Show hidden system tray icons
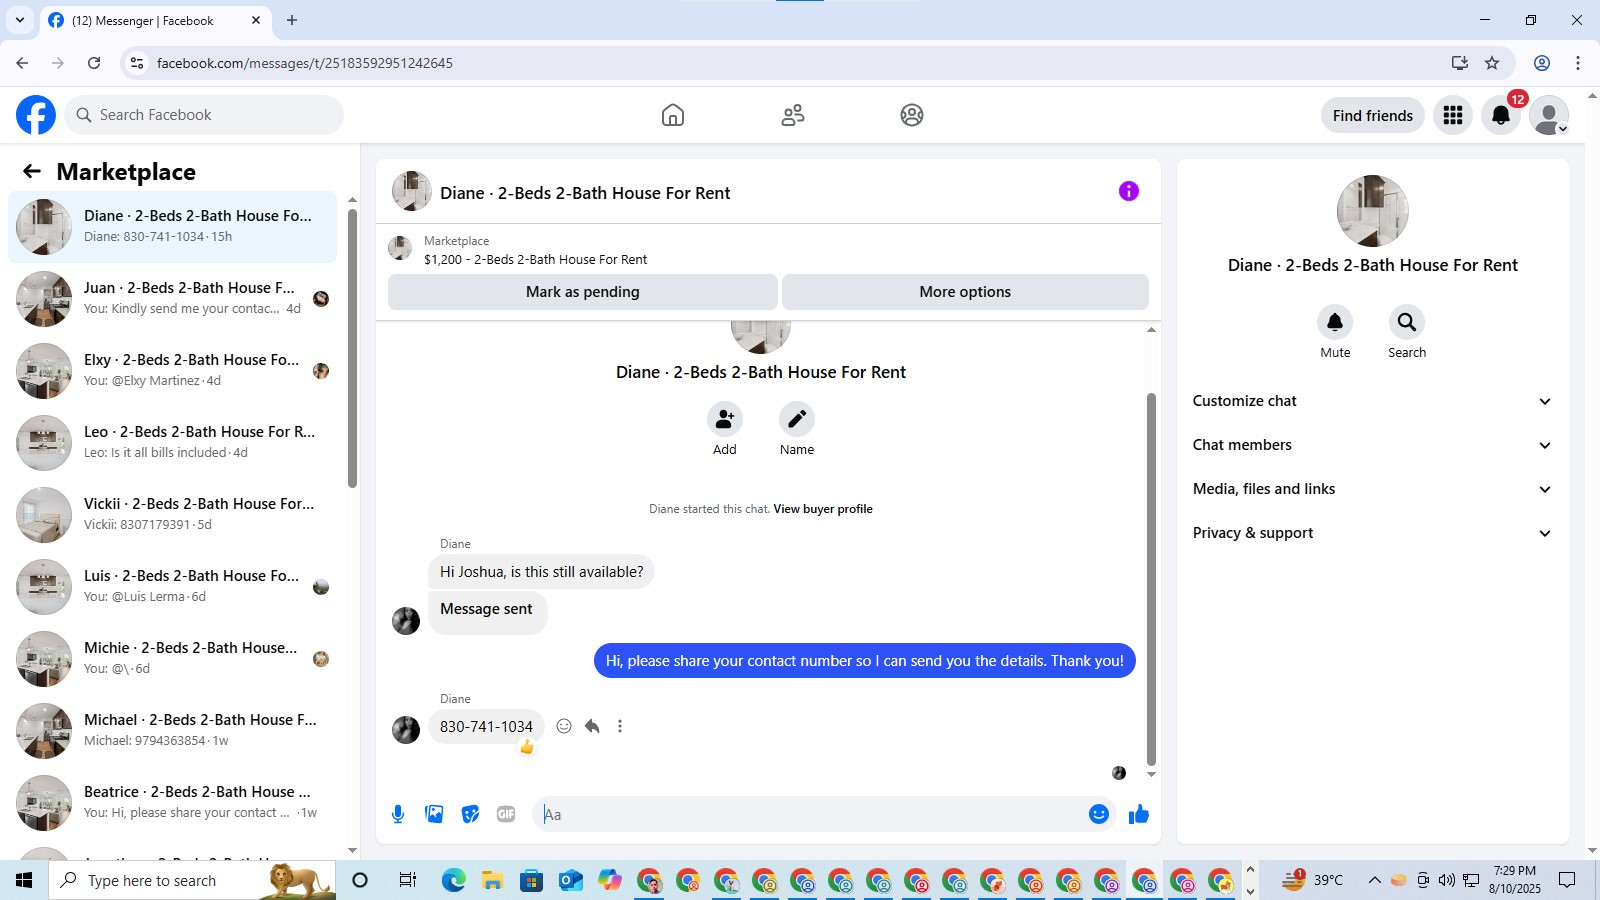Viewport: 1600px width, 900px height. click(x=1374, y=880)
